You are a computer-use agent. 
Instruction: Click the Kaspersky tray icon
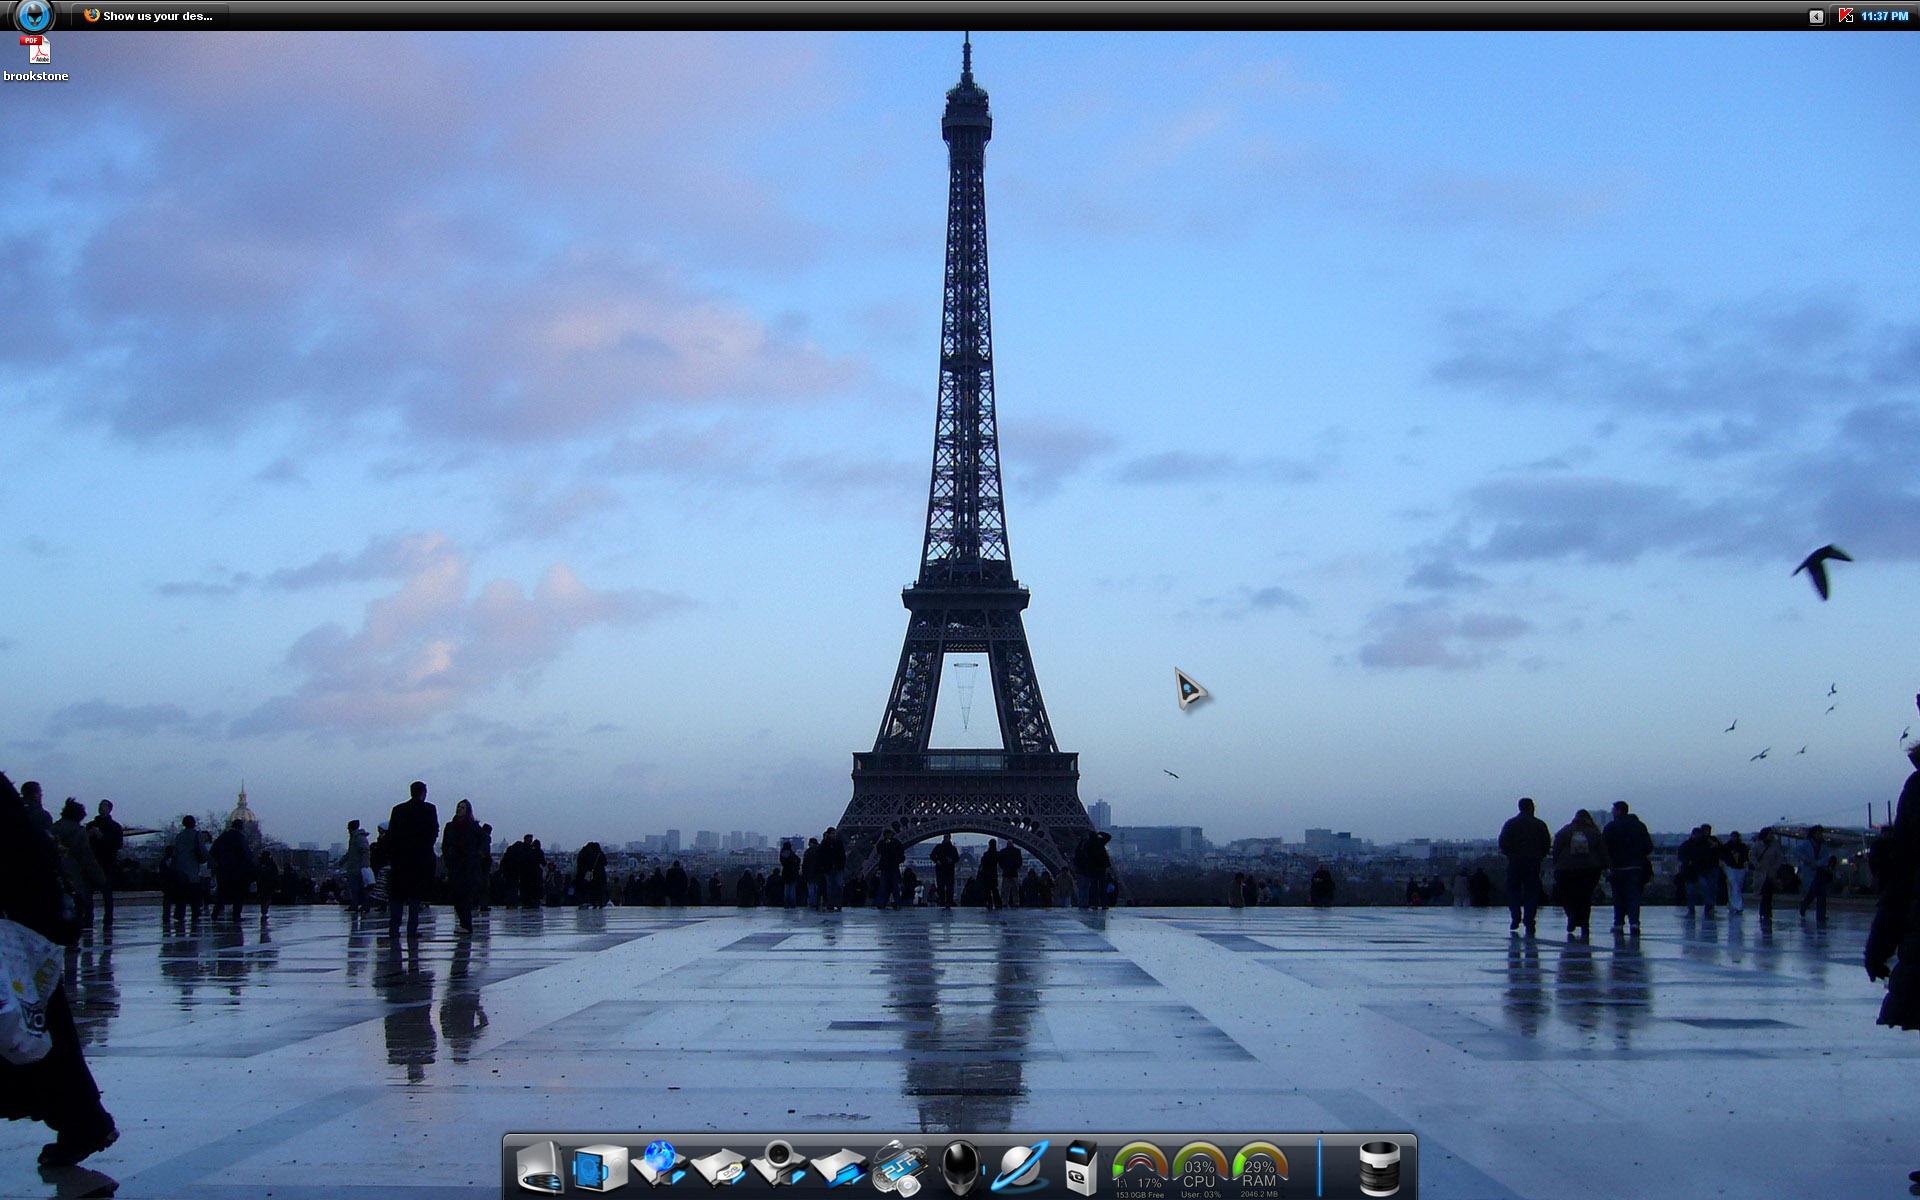tap(1845, 16)
